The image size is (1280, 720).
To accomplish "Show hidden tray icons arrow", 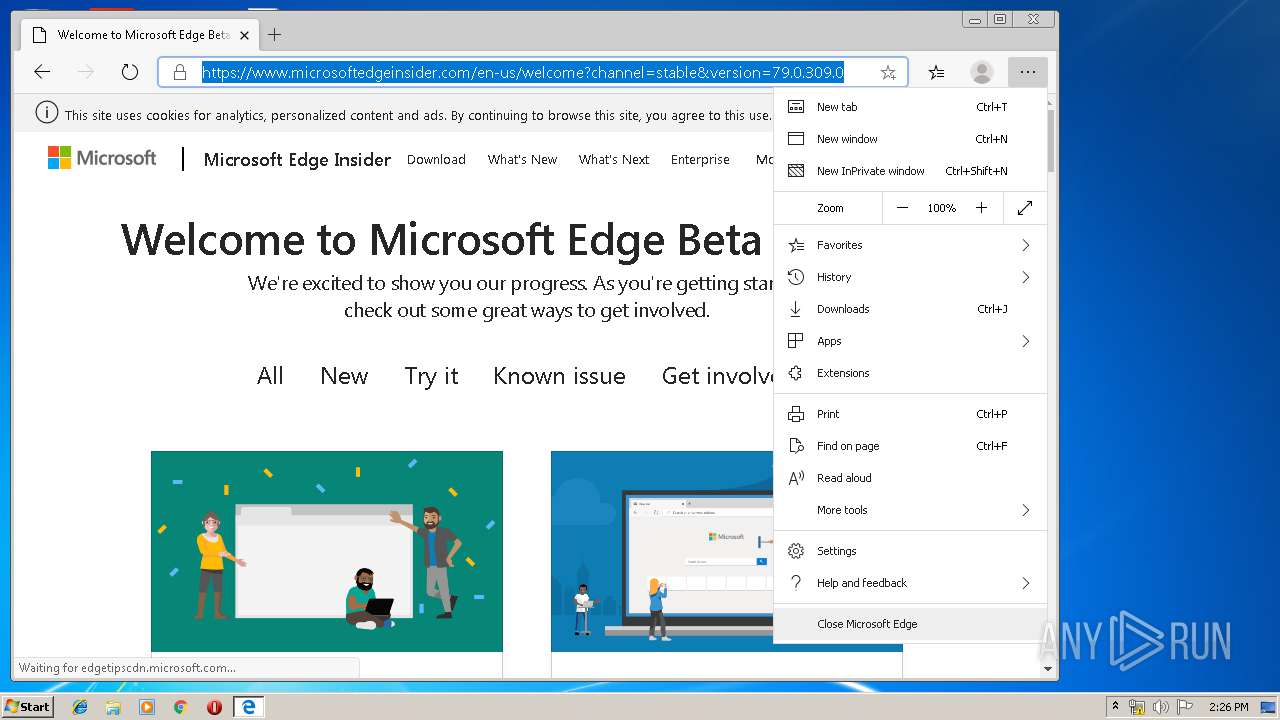I will (1115, 707).
